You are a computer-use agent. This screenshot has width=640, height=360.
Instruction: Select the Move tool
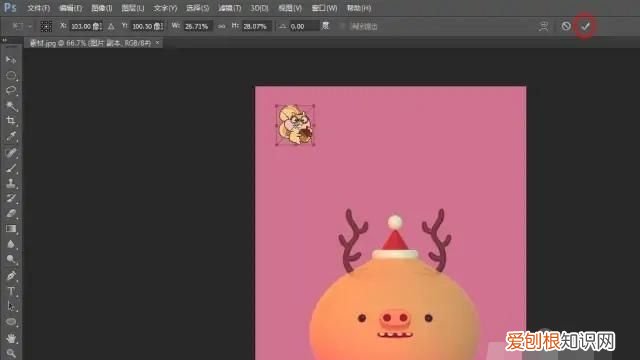[11, 60]
